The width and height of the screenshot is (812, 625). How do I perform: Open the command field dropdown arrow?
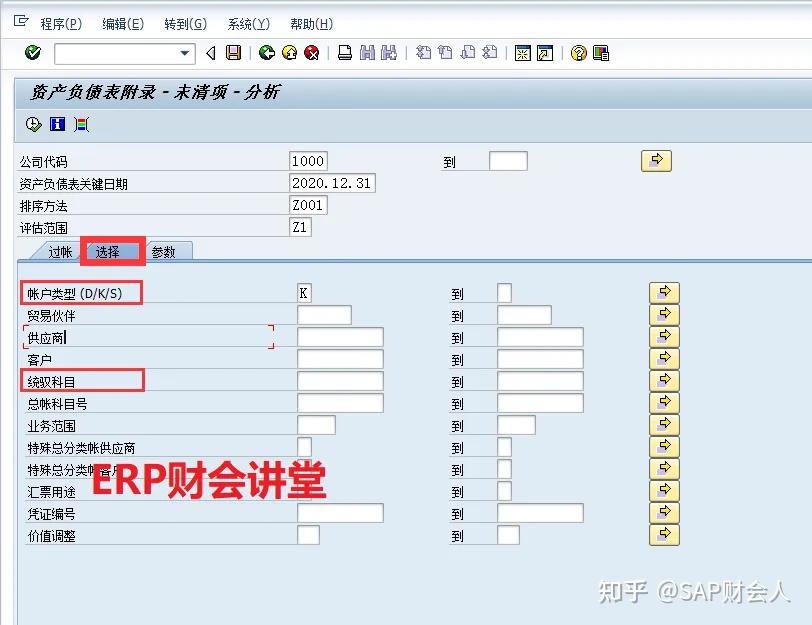click(x=185, y=53)
